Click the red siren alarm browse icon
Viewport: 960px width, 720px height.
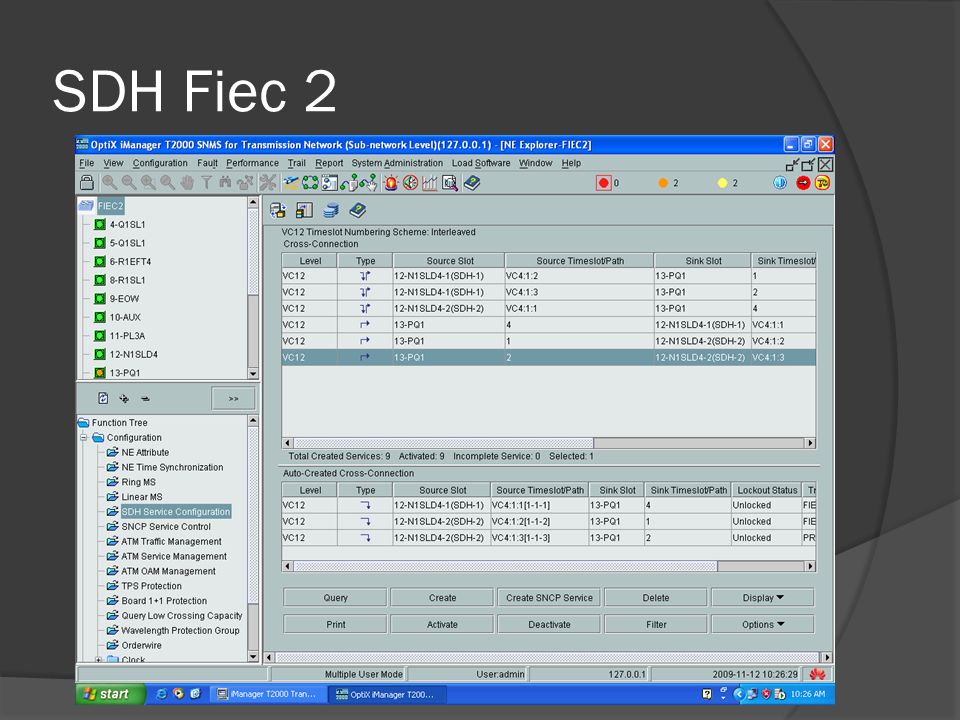(391, 182)
